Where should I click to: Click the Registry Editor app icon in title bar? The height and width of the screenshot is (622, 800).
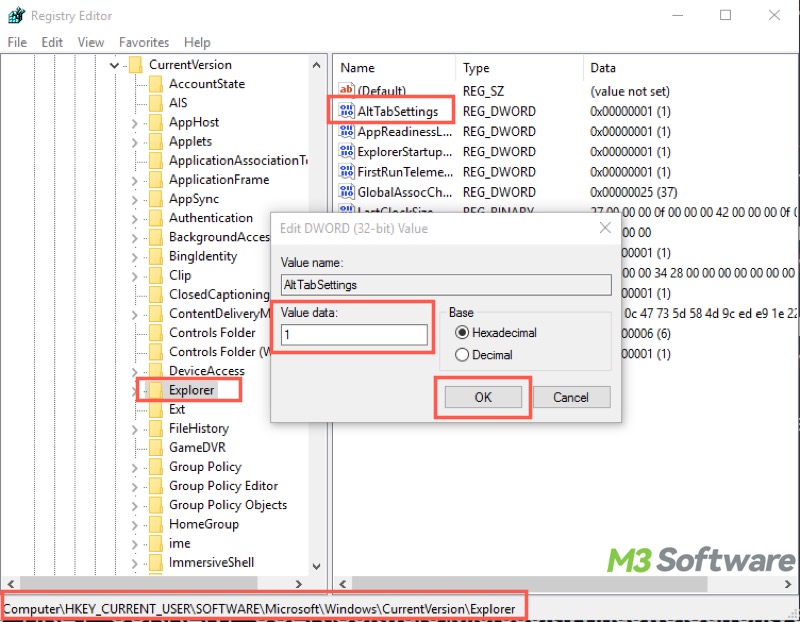click(16, 15)
